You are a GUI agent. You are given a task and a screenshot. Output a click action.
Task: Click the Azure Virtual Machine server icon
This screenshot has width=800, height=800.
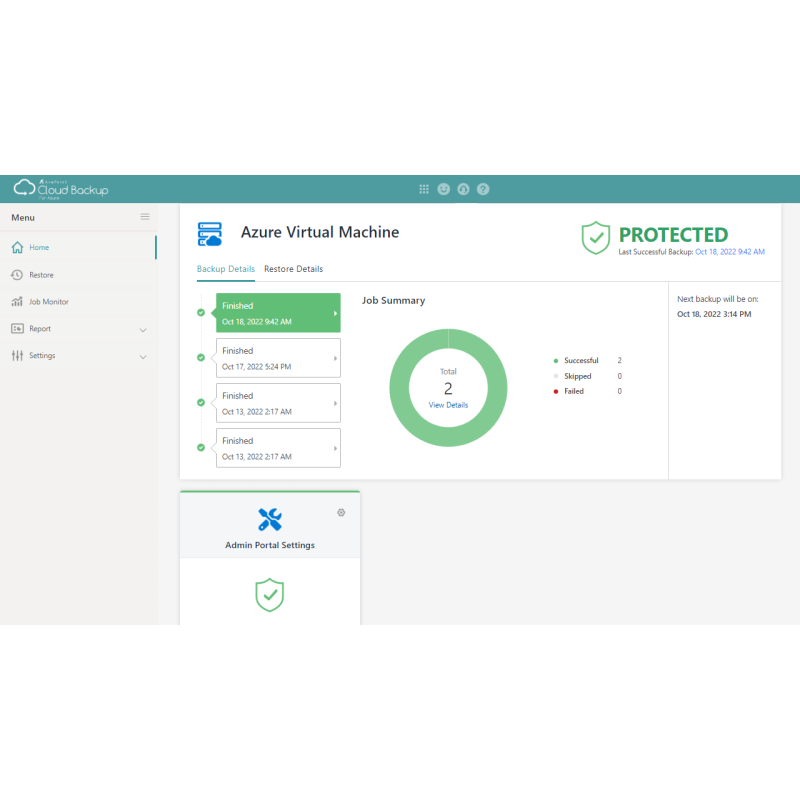(210, 234)
